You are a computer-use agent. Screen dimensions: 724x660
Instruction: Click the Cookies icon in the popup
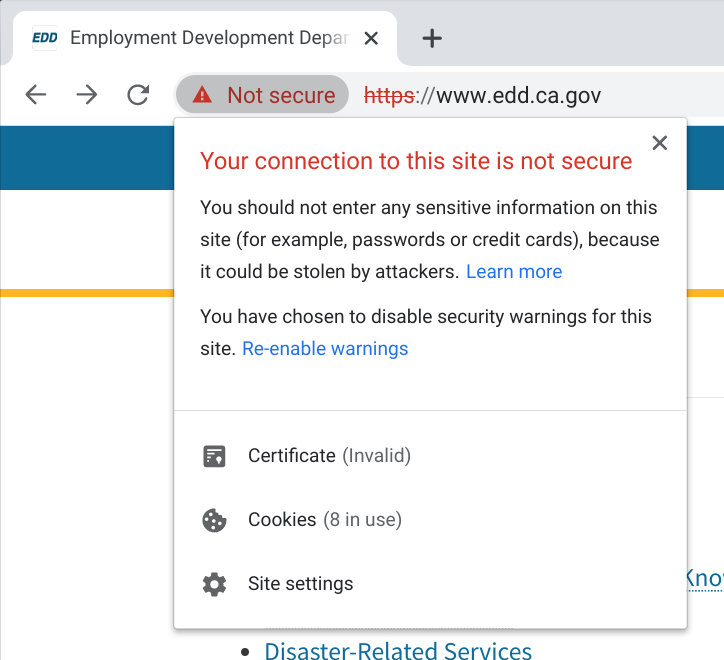(x=214, y=521)
